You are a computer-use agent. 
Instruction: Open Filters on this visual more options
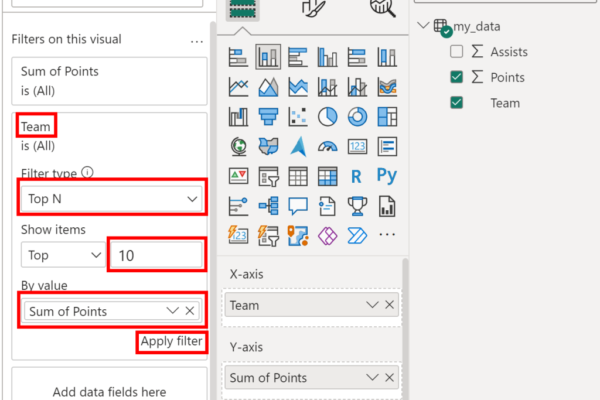[197, 41]
